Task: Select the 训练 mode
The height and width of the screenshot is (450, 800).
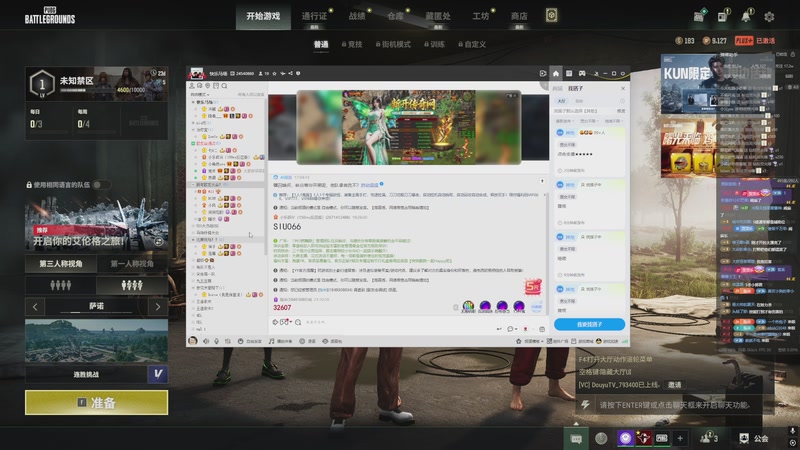Action: pyautogui.click(x=434, y=44)
